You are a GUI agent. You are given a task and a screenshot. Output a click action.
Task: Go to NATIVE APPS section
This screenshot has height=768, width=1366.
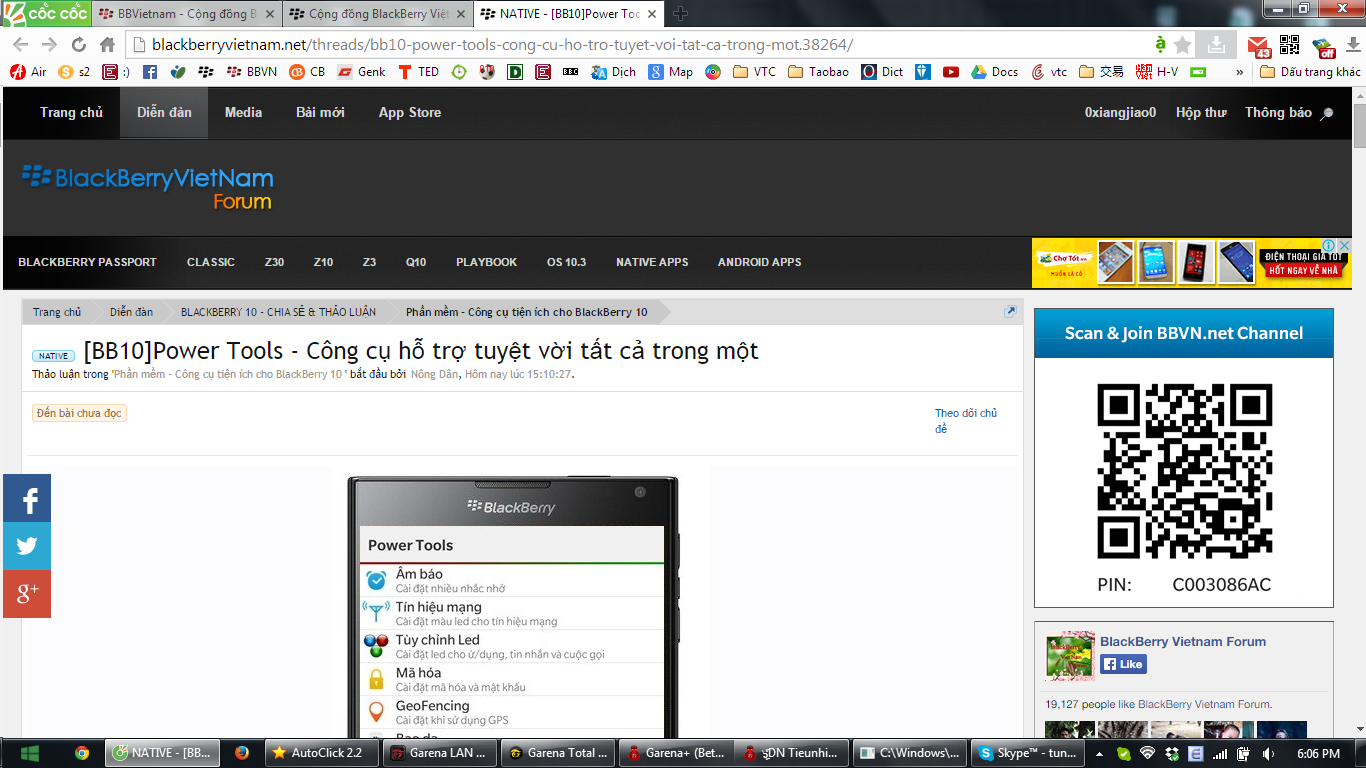(652, 262)
